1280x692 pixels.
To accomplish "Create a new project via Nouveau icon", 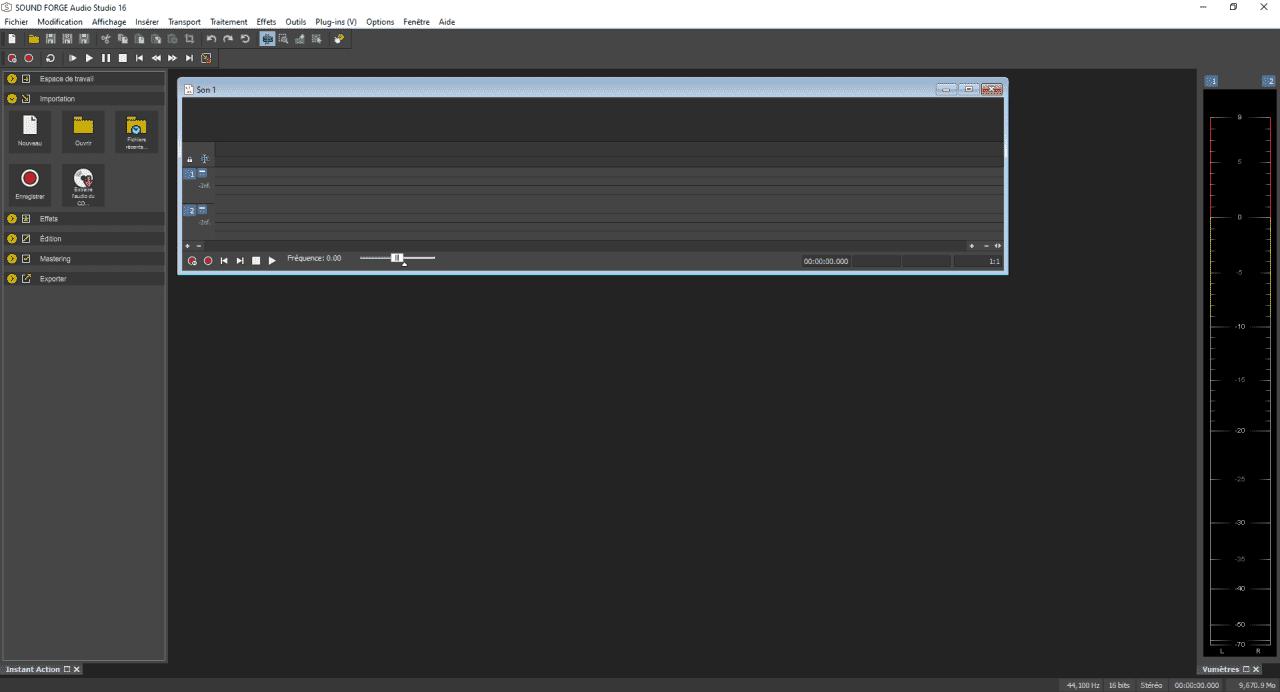I will [29, 131].
